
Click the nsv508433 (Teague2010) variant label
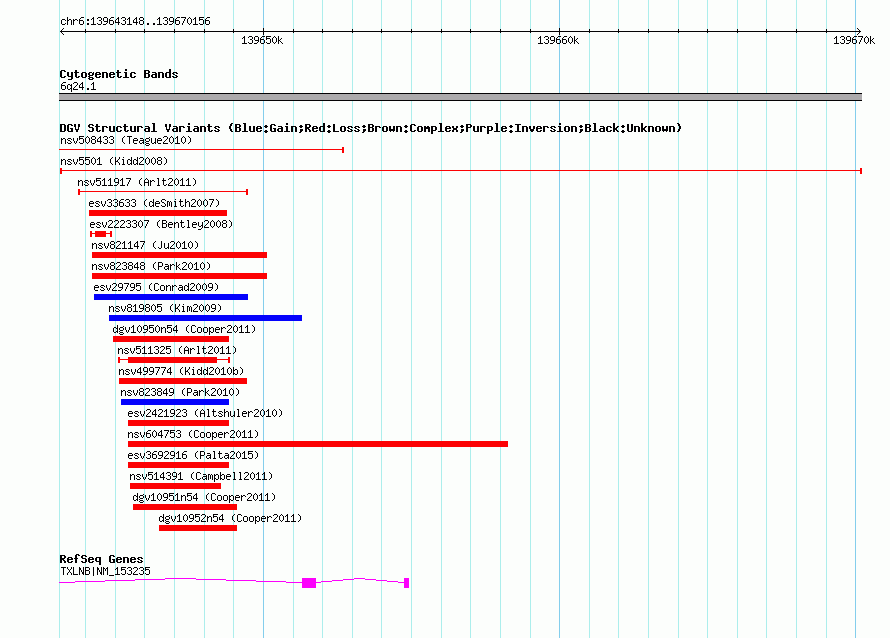pyautogui.click(x=126, y=140)
